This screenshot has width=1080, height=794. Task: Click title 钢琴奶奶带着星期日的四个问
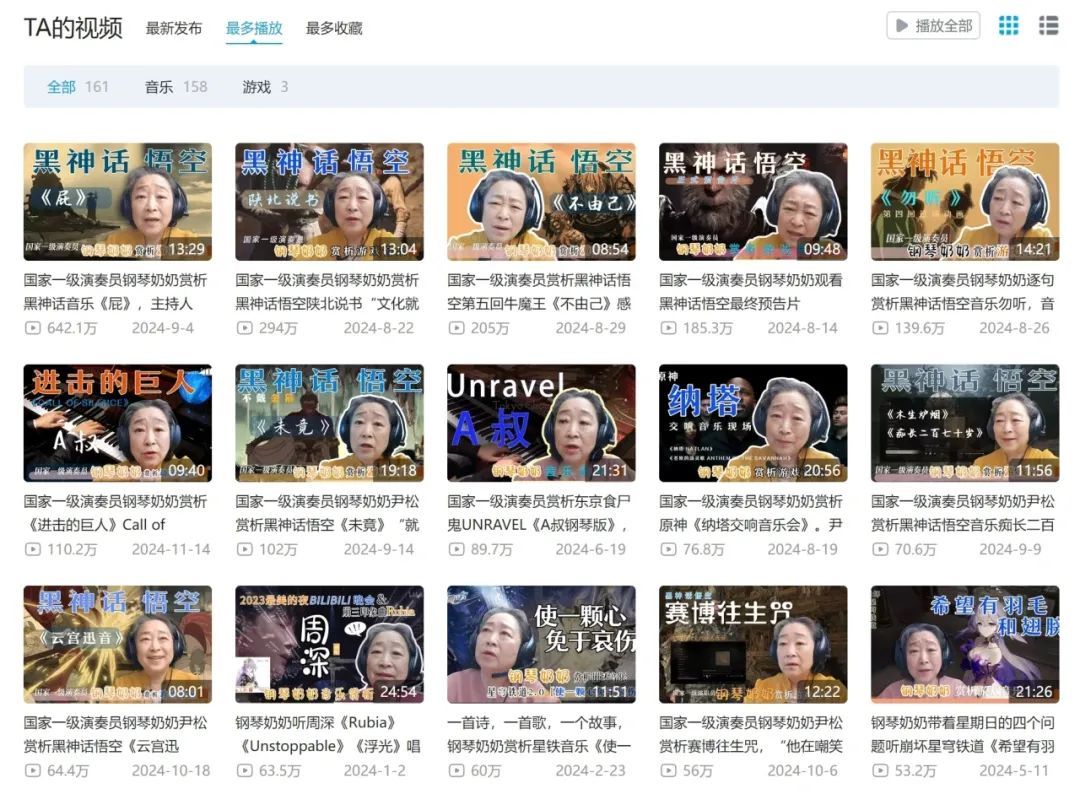click(963, 734)
